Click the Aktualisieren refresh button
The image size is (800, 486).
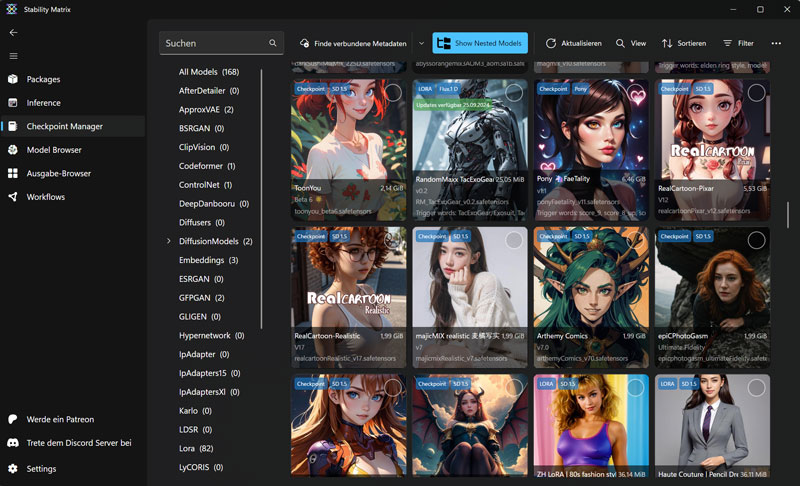pyautogui.click(x=573, y=44)
